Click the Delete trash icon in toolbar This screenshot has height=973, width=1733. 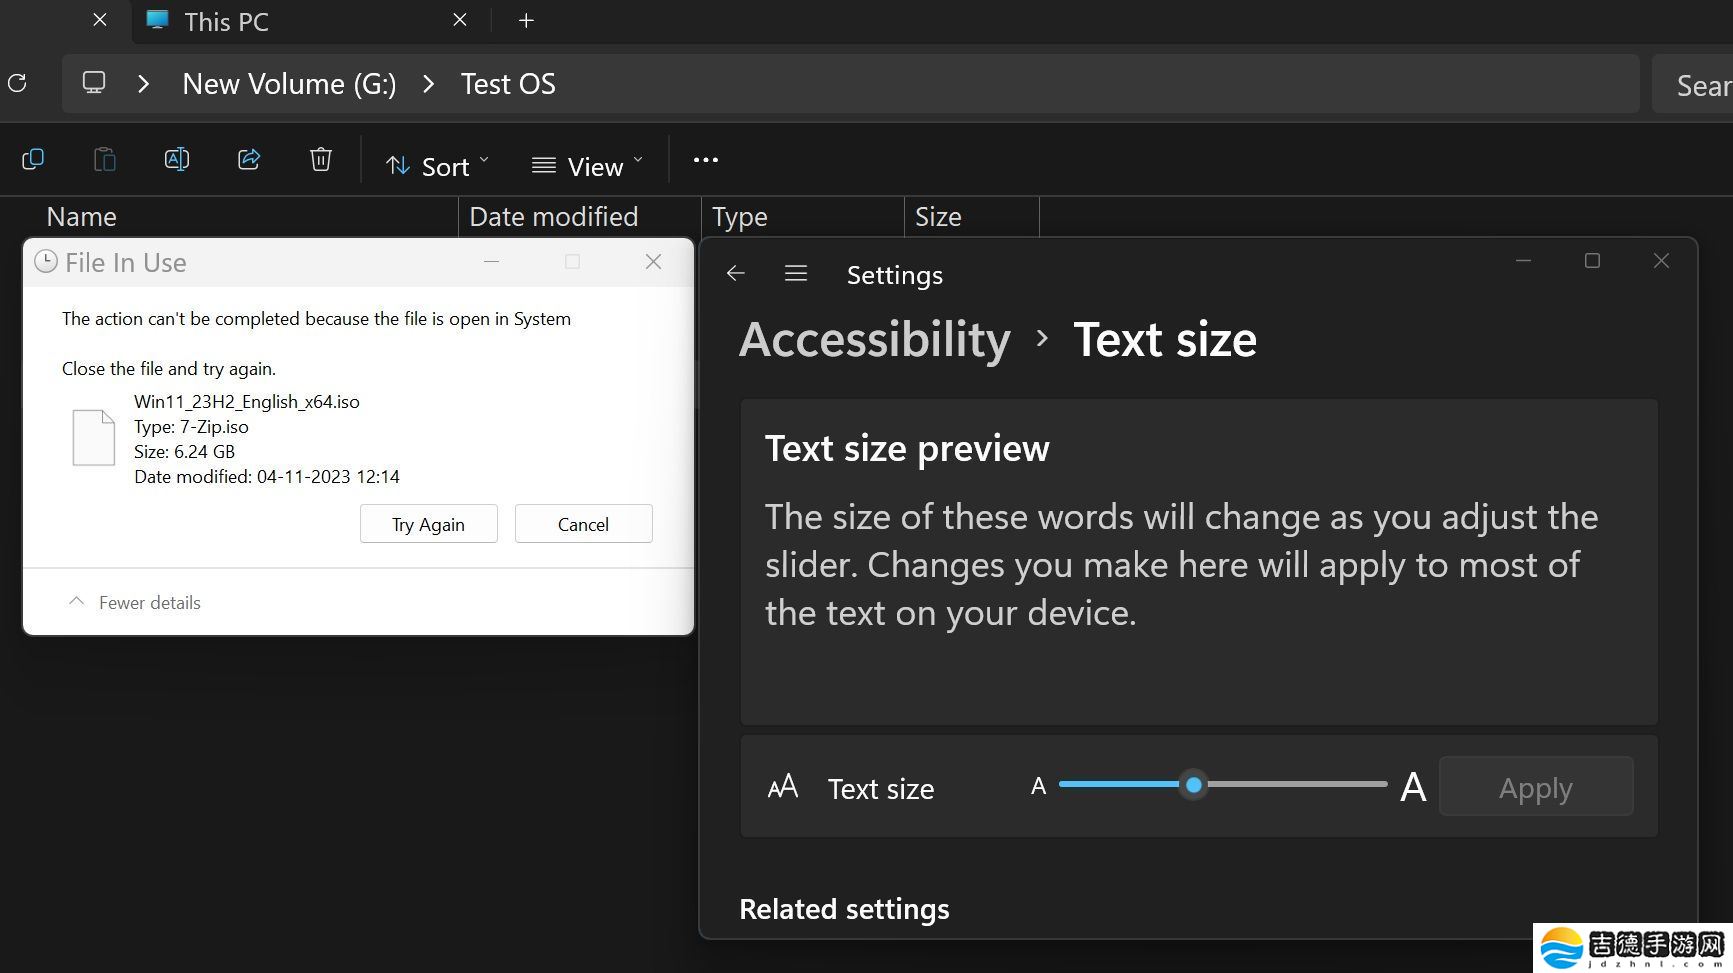[321, 159]
